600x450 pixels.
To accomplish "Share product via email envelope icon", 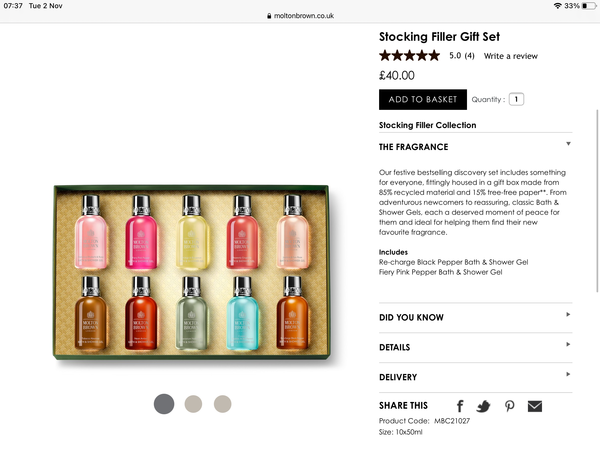I will coord(535,406).
